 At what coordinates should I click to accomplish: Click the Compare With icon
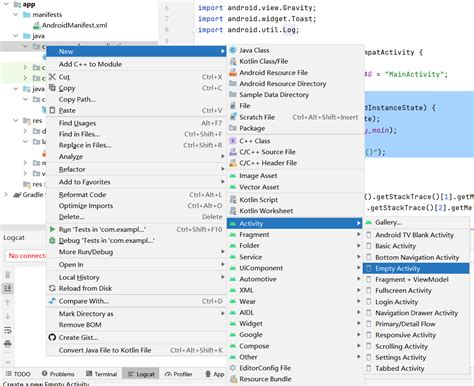click(52, 301)
